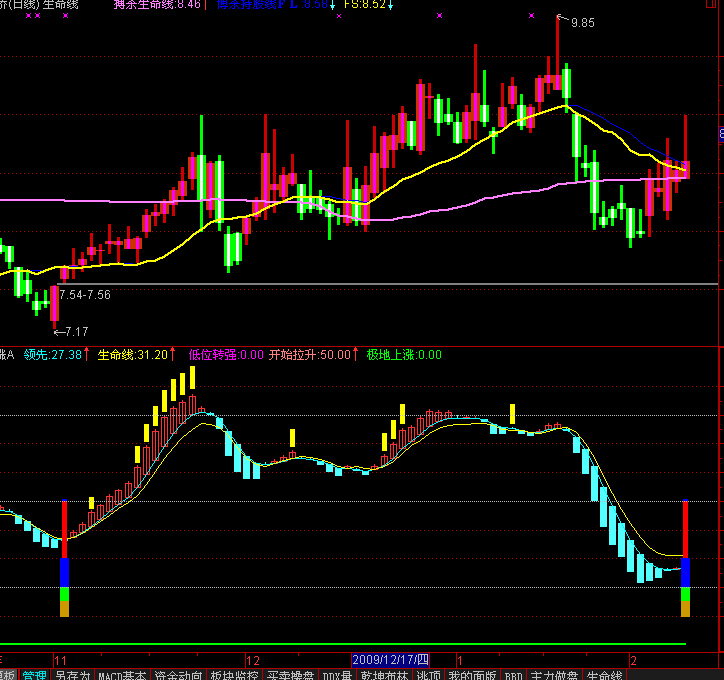The height and width of the screenshot is (680, 724).
Task: Click the 搏杀生命线:8.46 indicator value
Action: coord(157,5)
